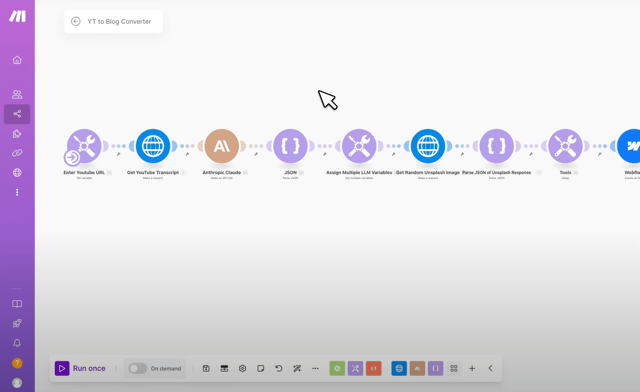Open the Notes icon in toolbar
This screenshot has width=640, height=392.
tap(260, 368)
